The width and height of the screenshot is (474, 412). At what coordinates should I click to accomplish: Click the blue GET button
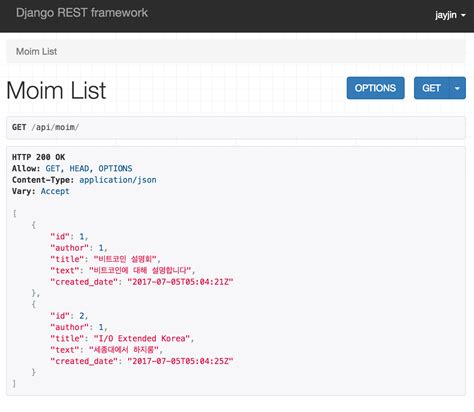(x=431, y=88)
